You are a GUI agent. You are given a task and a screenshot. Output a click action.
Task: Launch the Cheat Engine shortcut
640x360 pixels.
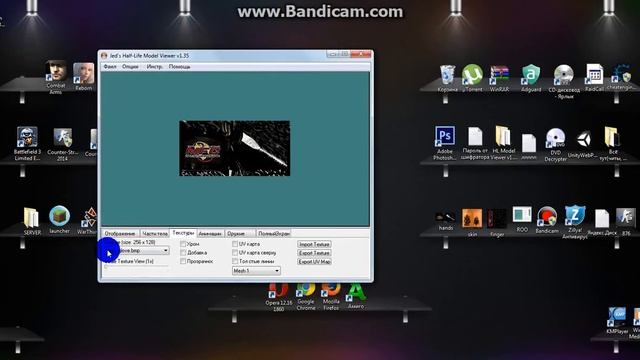(x=621, y=78)
